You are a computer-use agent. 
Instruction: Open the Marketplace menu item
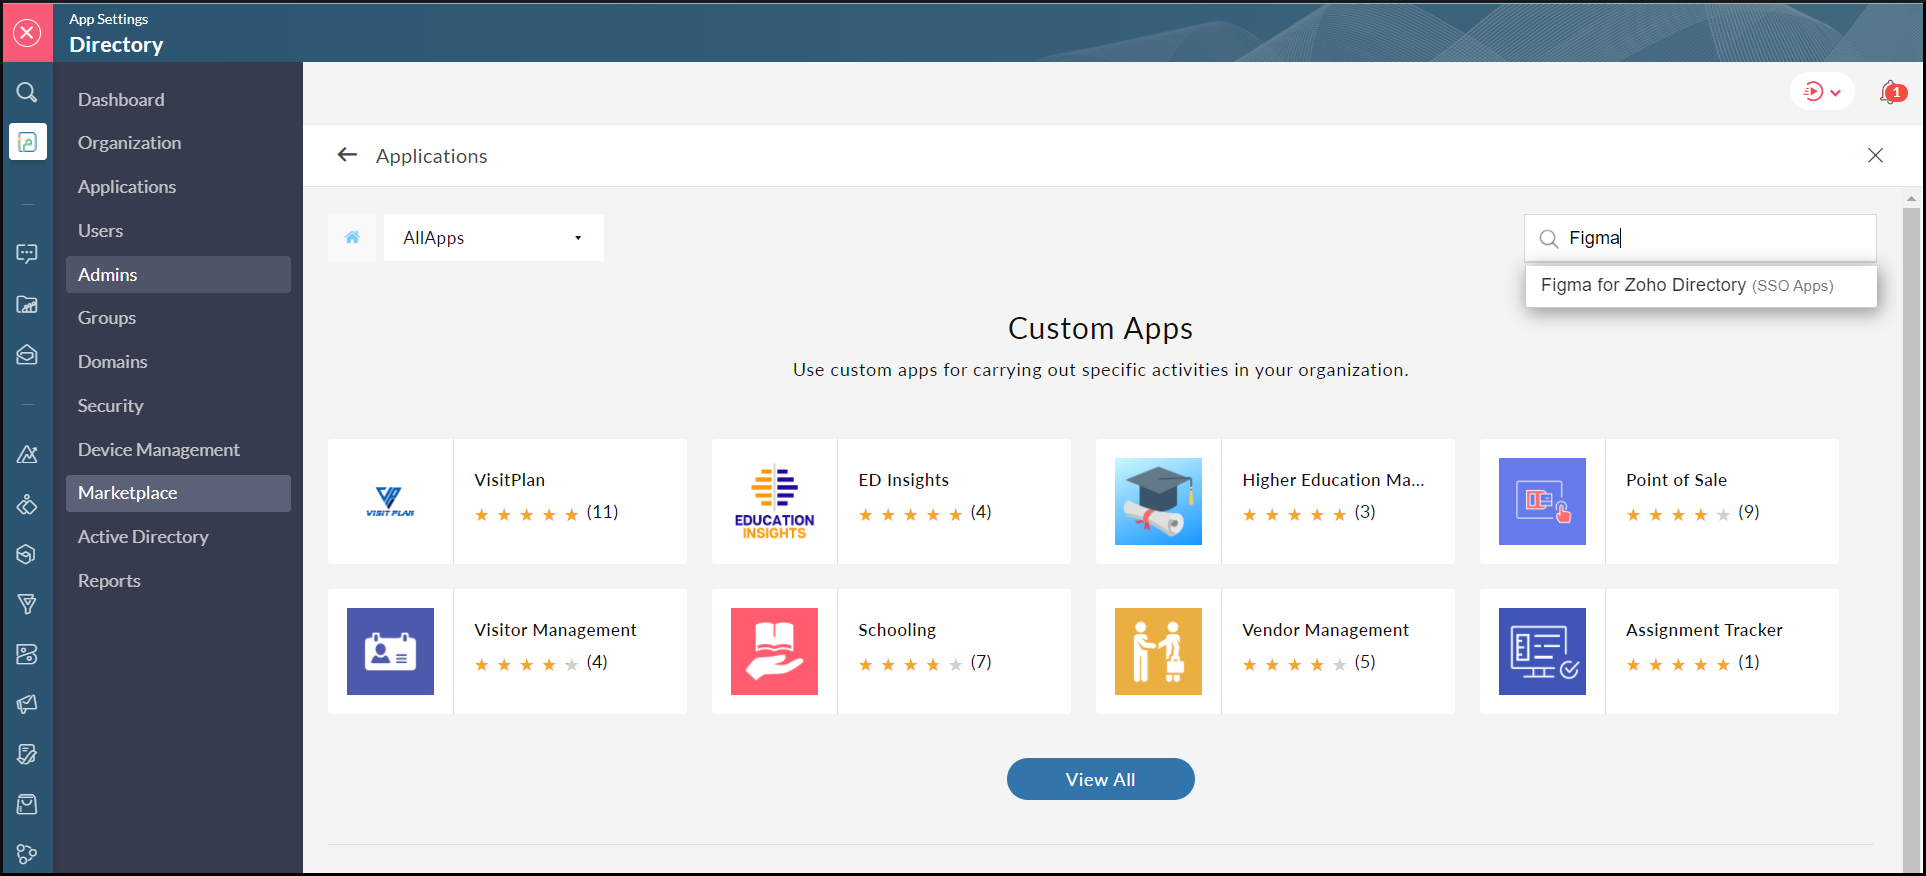128,493
